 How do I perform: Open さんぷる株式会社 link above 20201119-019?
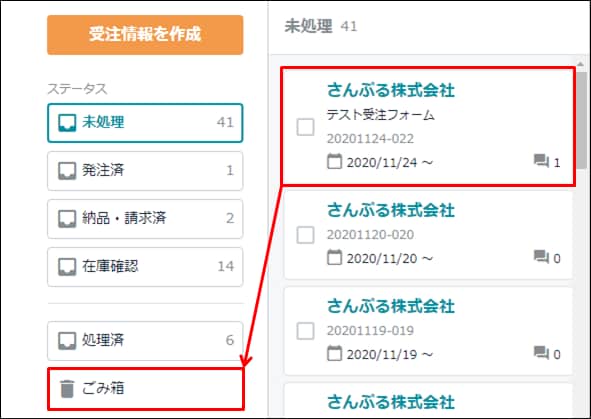pos(391,306)
